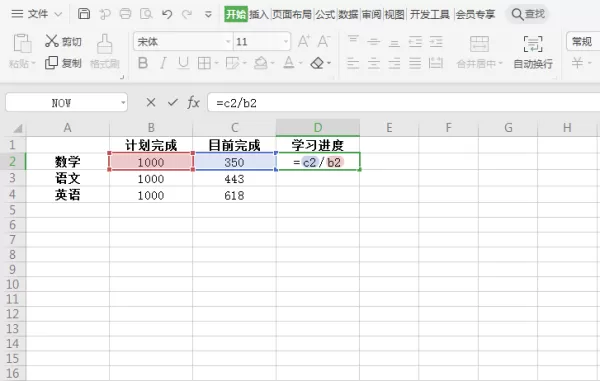Toggle Underline formatting
Screen dimensions: 600x381
coord(184,63)
